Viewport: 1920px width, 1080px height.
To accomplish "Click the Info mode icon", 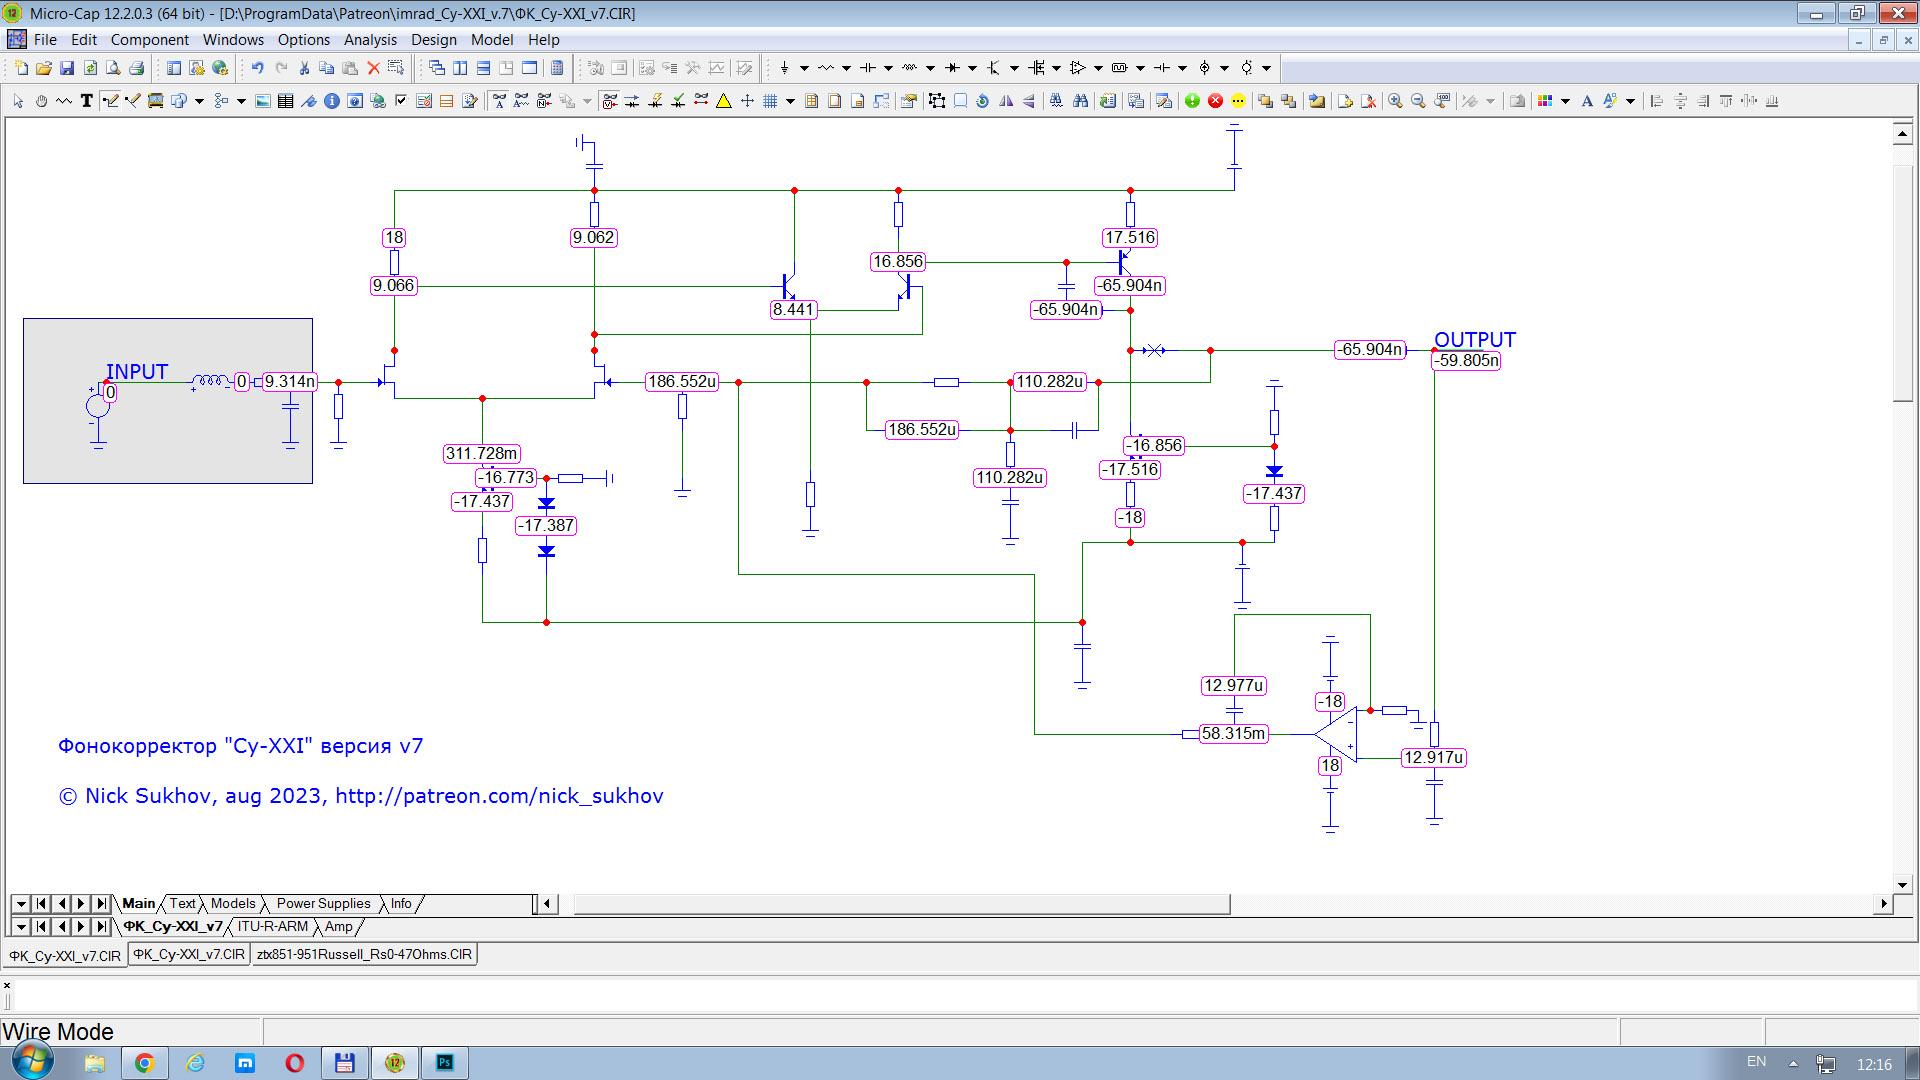I will click(x=332, y=101).
